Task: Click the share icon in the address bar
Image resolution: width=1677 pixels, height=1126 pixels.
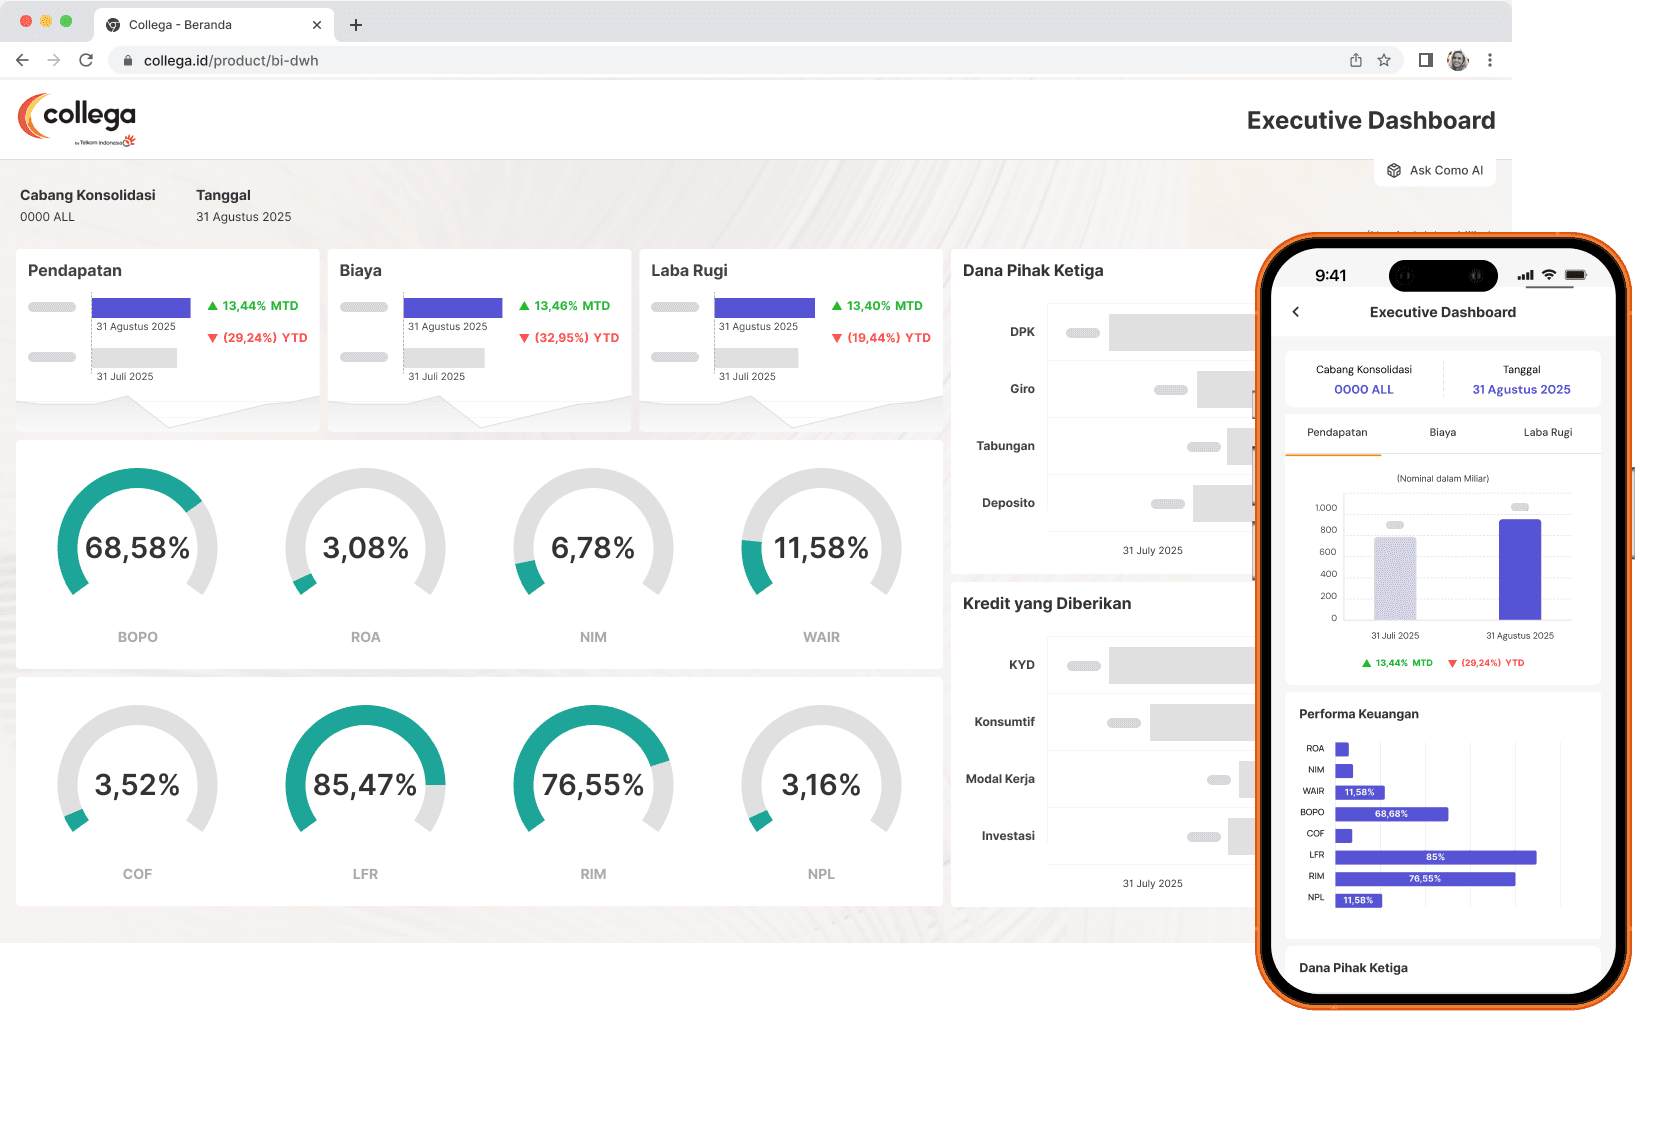Action: (x=1356, y=60)
